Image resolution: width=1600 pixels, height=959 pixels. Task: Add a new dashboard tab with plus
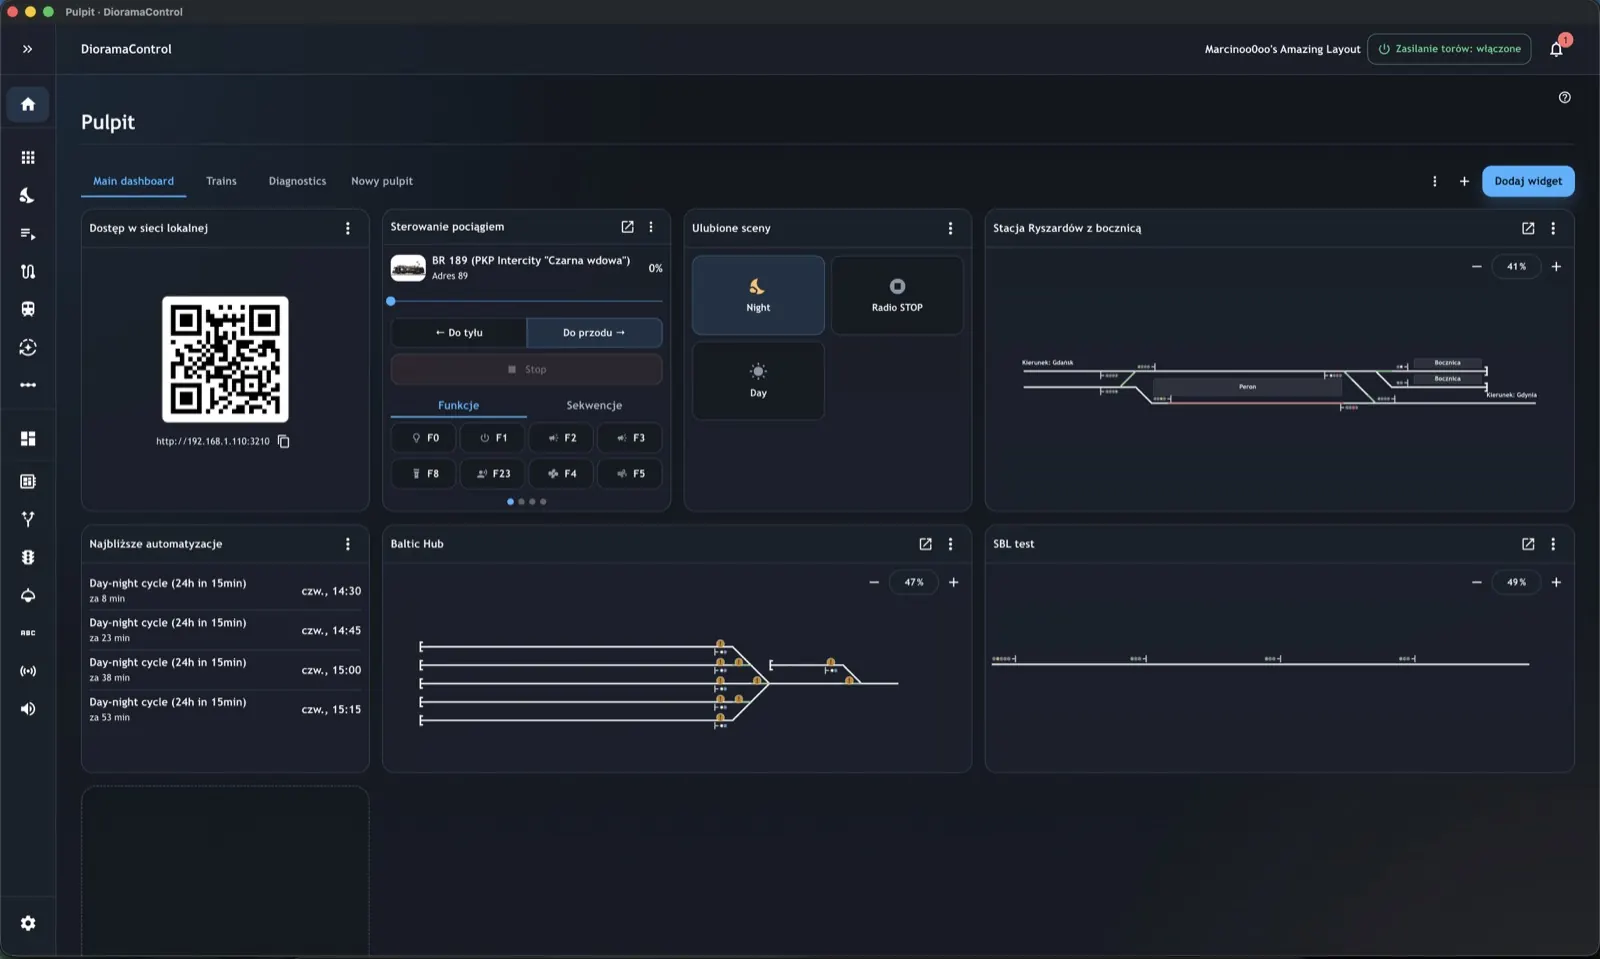1464,181
